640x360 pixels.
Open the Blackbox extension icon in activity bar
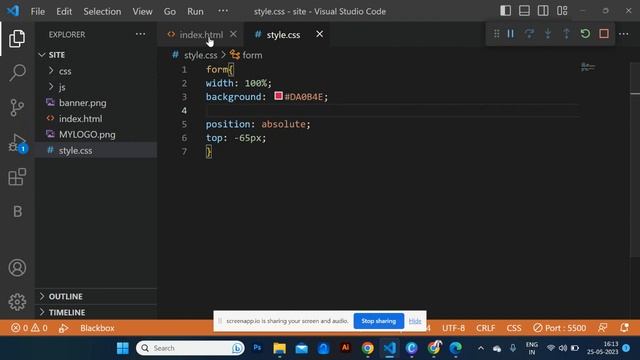point(17,211)
